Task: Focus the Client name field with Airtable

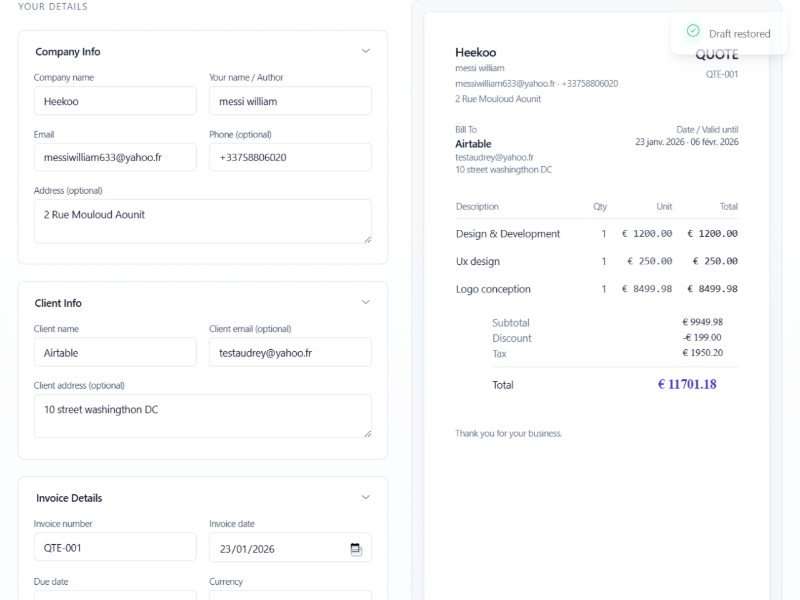Action: (115, 352)
